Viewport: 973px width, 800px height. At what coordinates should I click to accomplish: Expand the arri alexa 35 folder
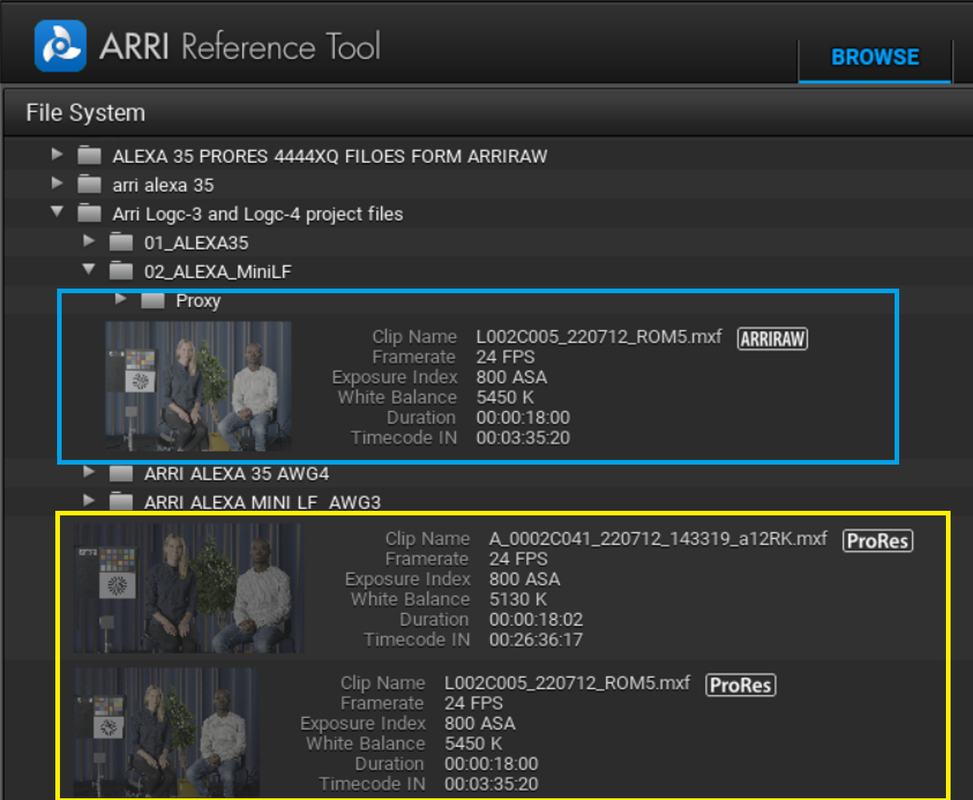click(x=56, y=183)
